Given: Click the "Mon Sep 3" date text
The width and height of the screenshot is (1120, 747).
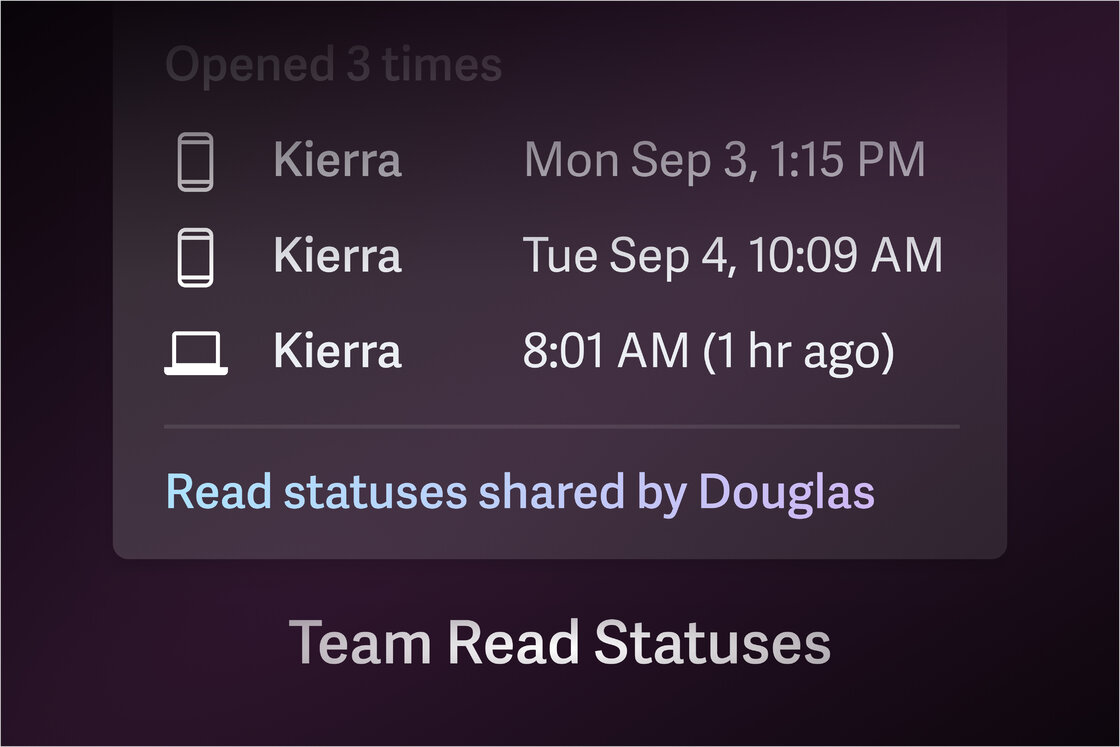Looking at the screenshot, I should pos(628,162).
